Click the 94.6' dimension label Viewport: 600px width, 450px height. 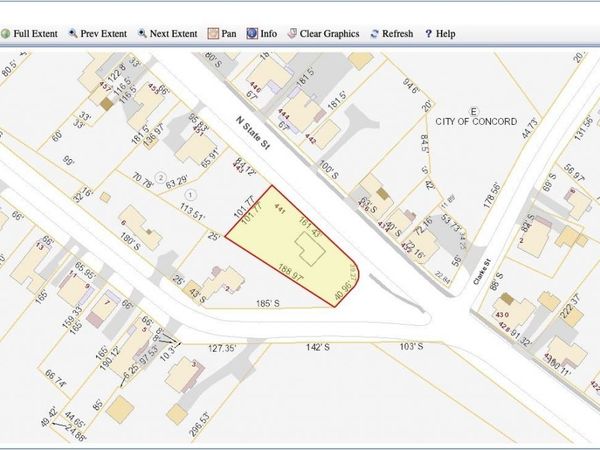pos(411,86)
